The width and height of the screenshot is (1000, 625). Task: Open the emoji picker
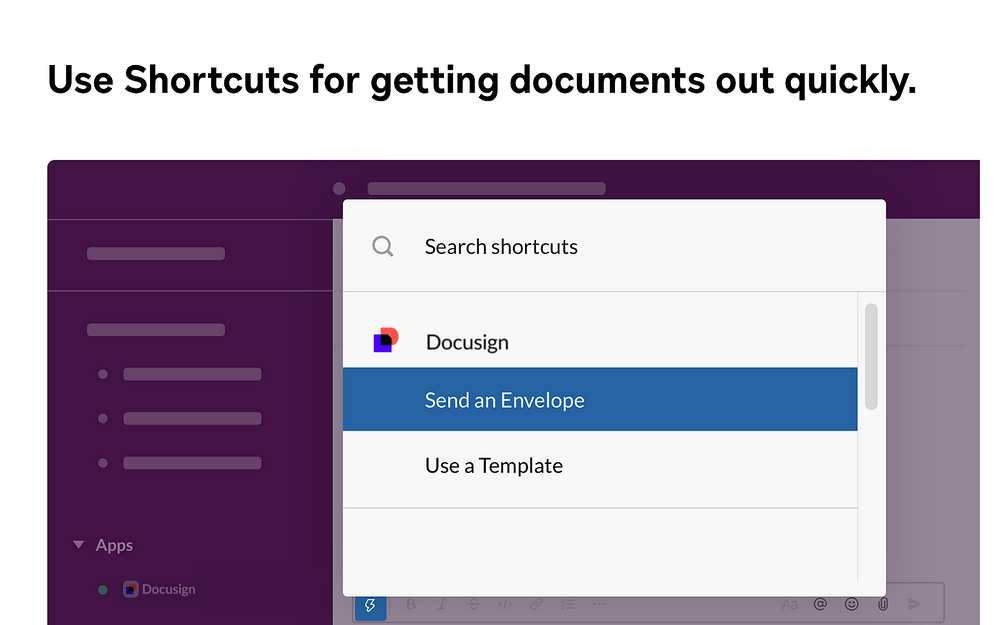tap(851, 603)
